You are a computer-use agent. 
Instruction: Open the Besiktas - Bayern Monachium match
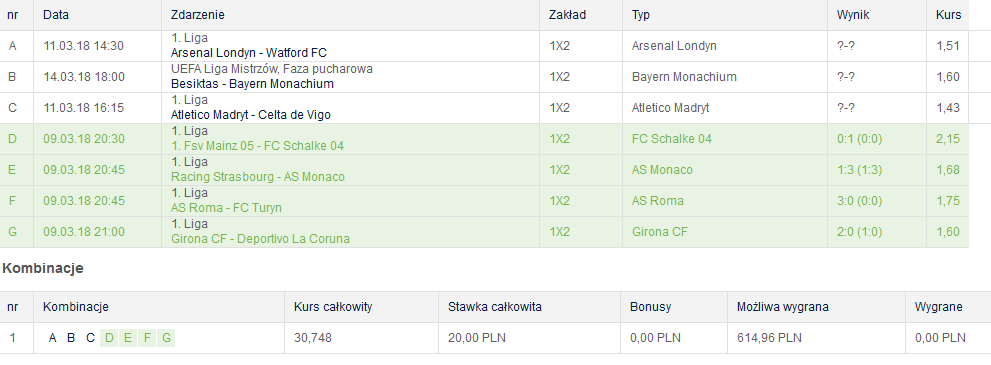252,84
